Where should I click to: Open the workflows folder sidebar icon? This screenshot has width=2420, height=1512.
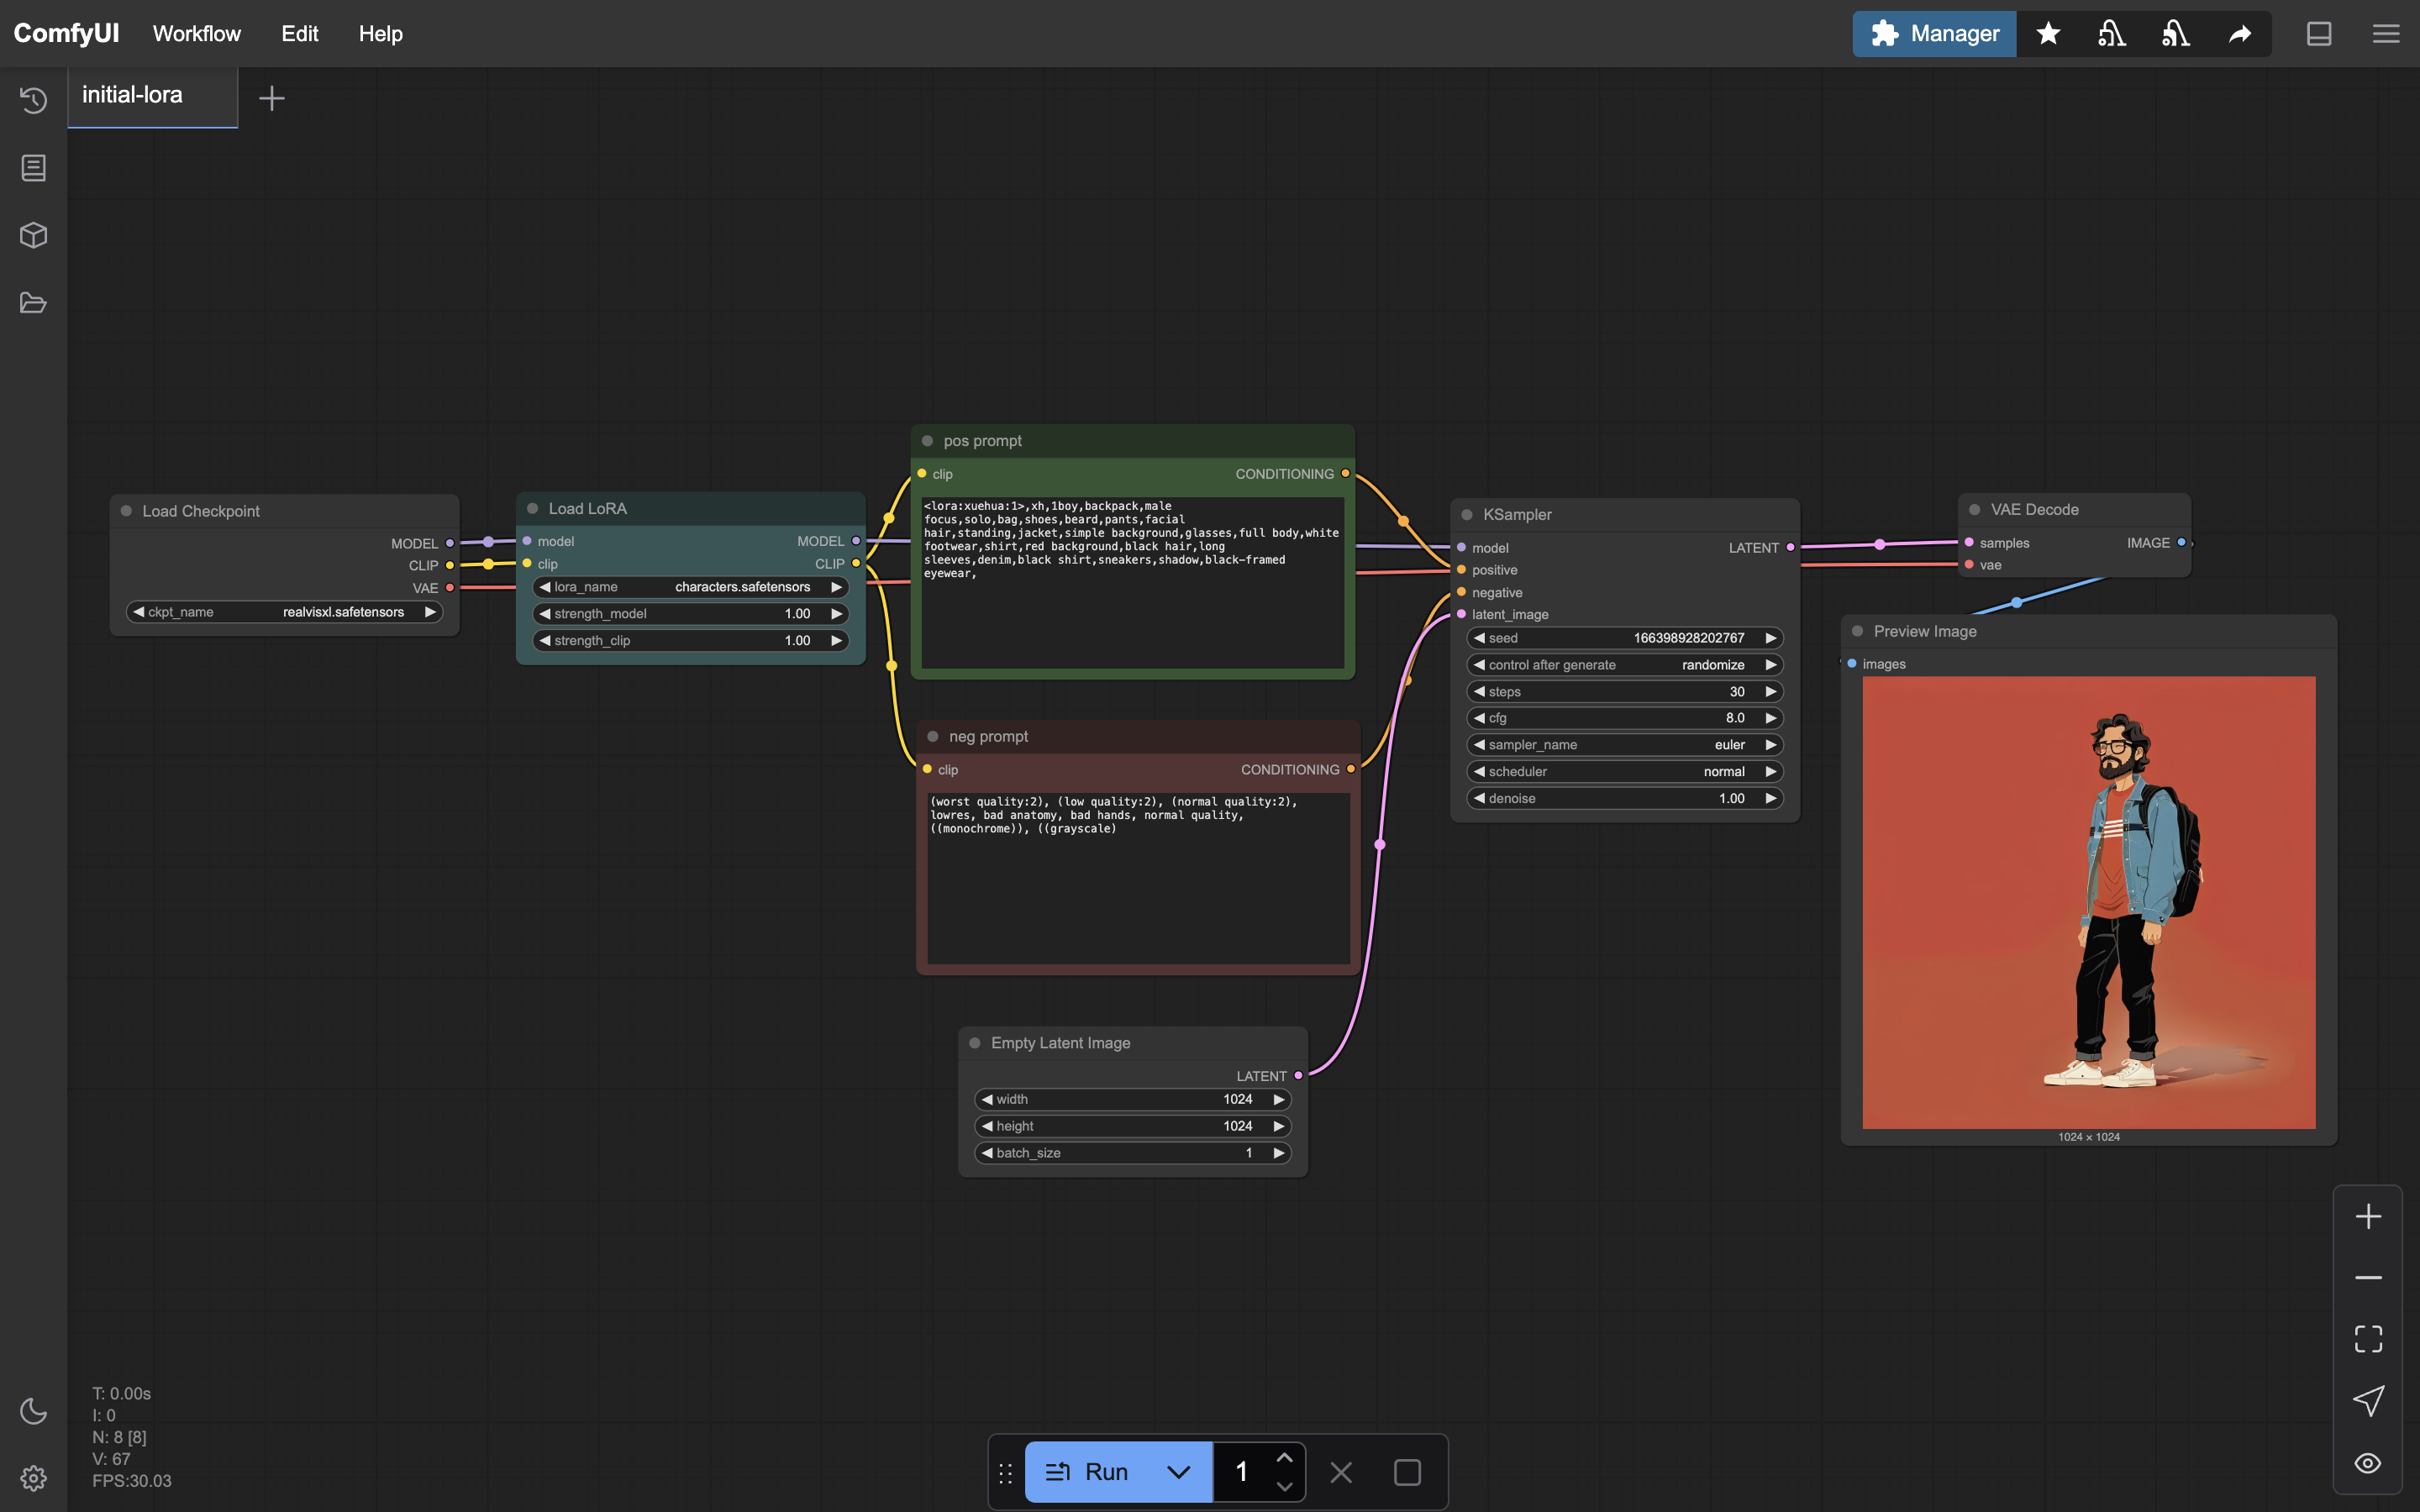click(x=33, y=303)
